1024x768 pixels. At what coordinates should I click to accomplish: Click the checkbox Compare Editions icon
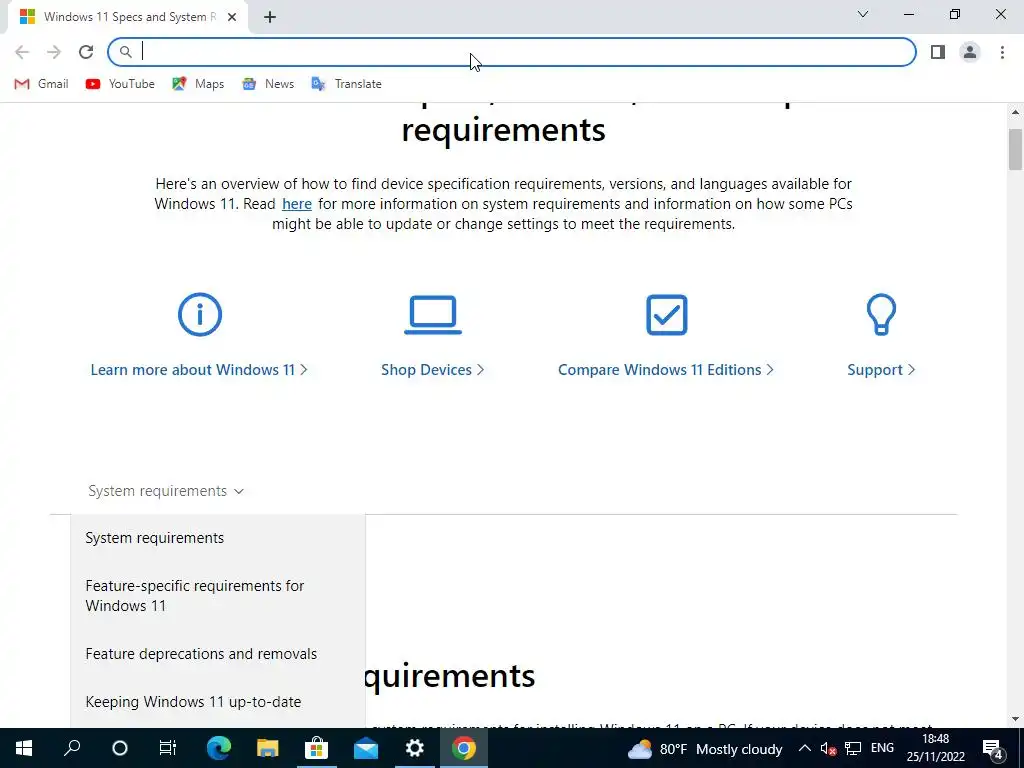pos(667,315)
